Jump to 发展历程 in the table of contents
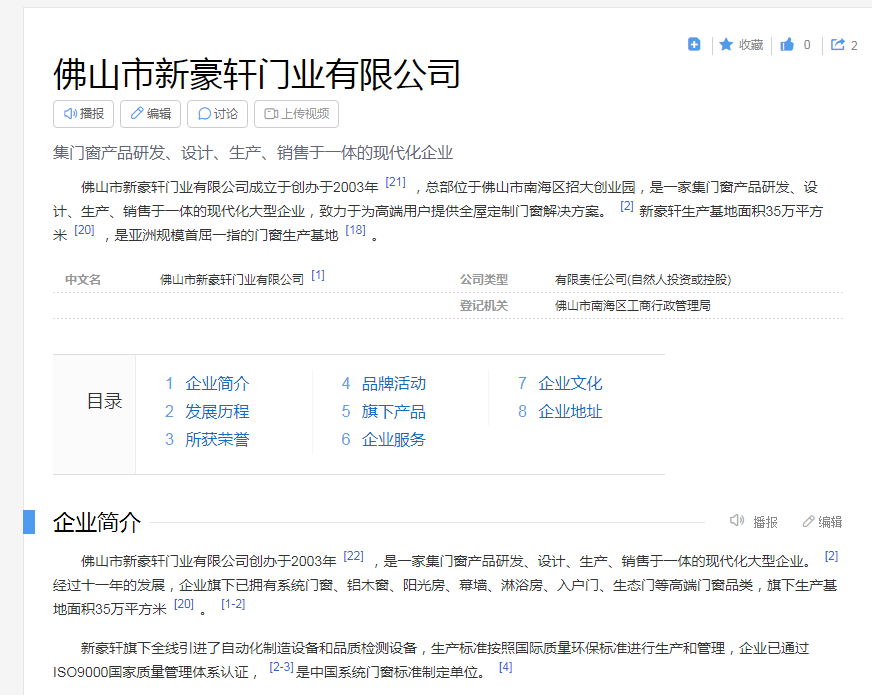The width and height of the screenshot is (872, 695). coord(217,411)
